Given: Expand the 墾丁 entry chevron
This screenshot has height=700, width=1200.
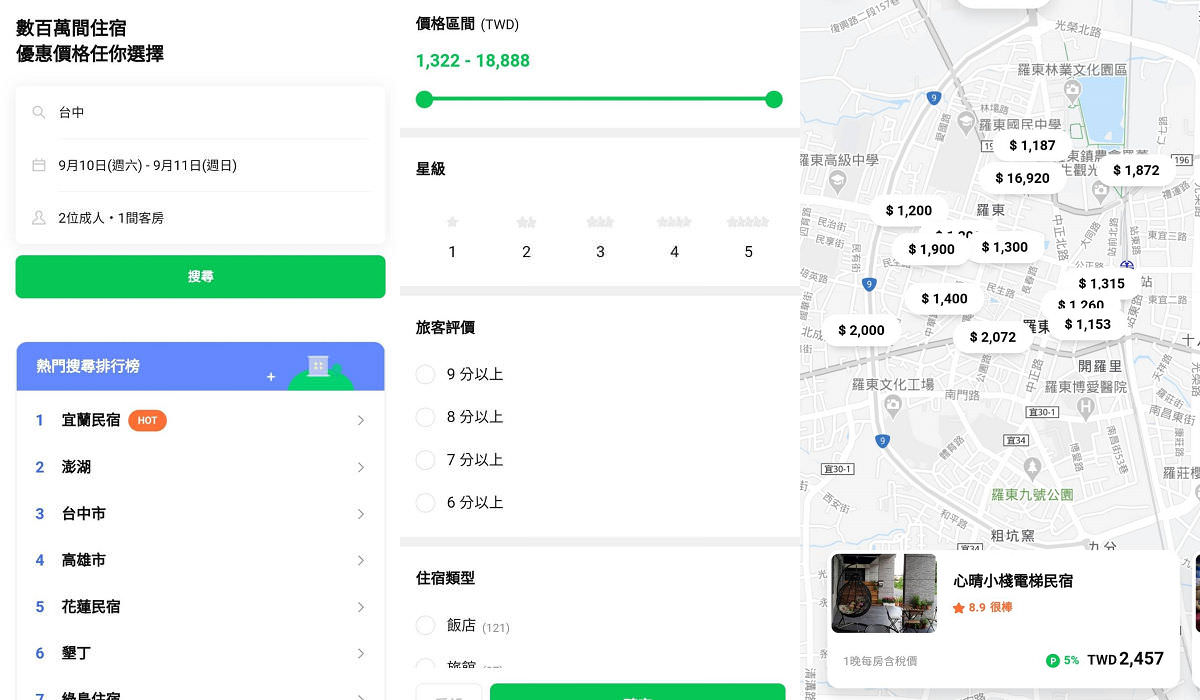Looking at the screenshot, I should click(361, 653).
